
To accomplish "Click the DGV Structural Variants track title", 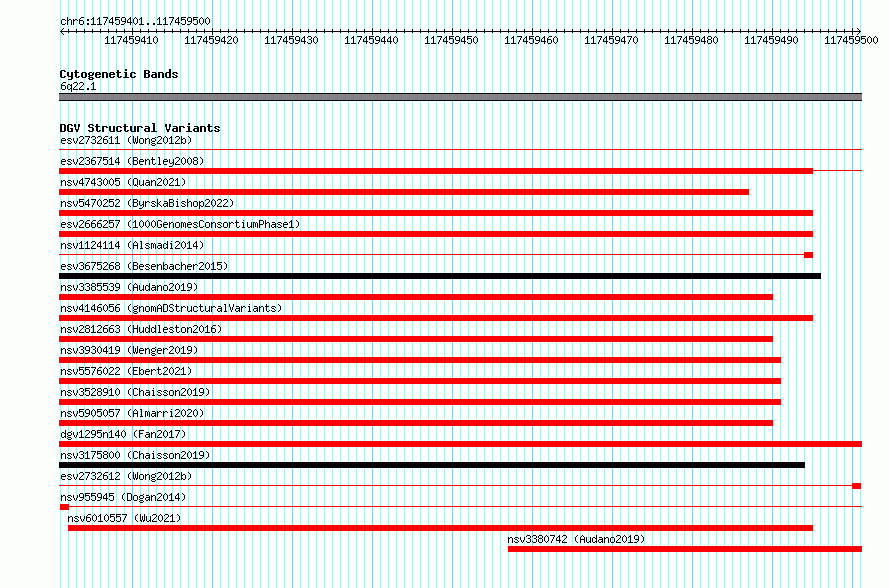I will (x=140, y=128).
